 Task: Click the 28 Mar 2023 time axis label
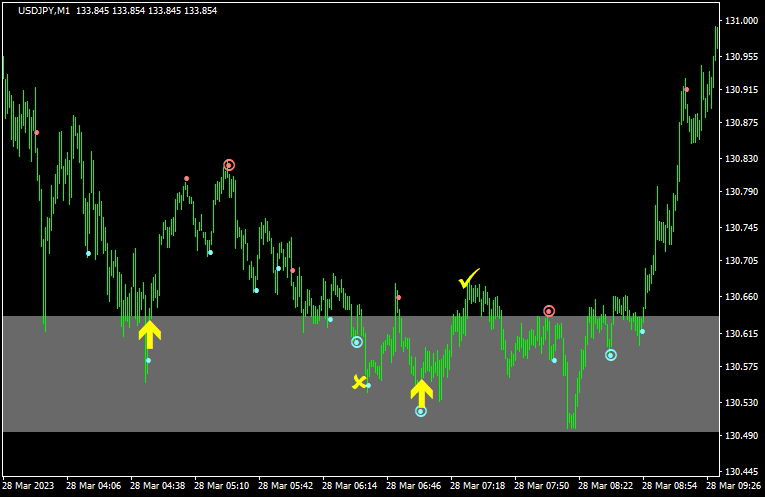(x=28, y=485)
